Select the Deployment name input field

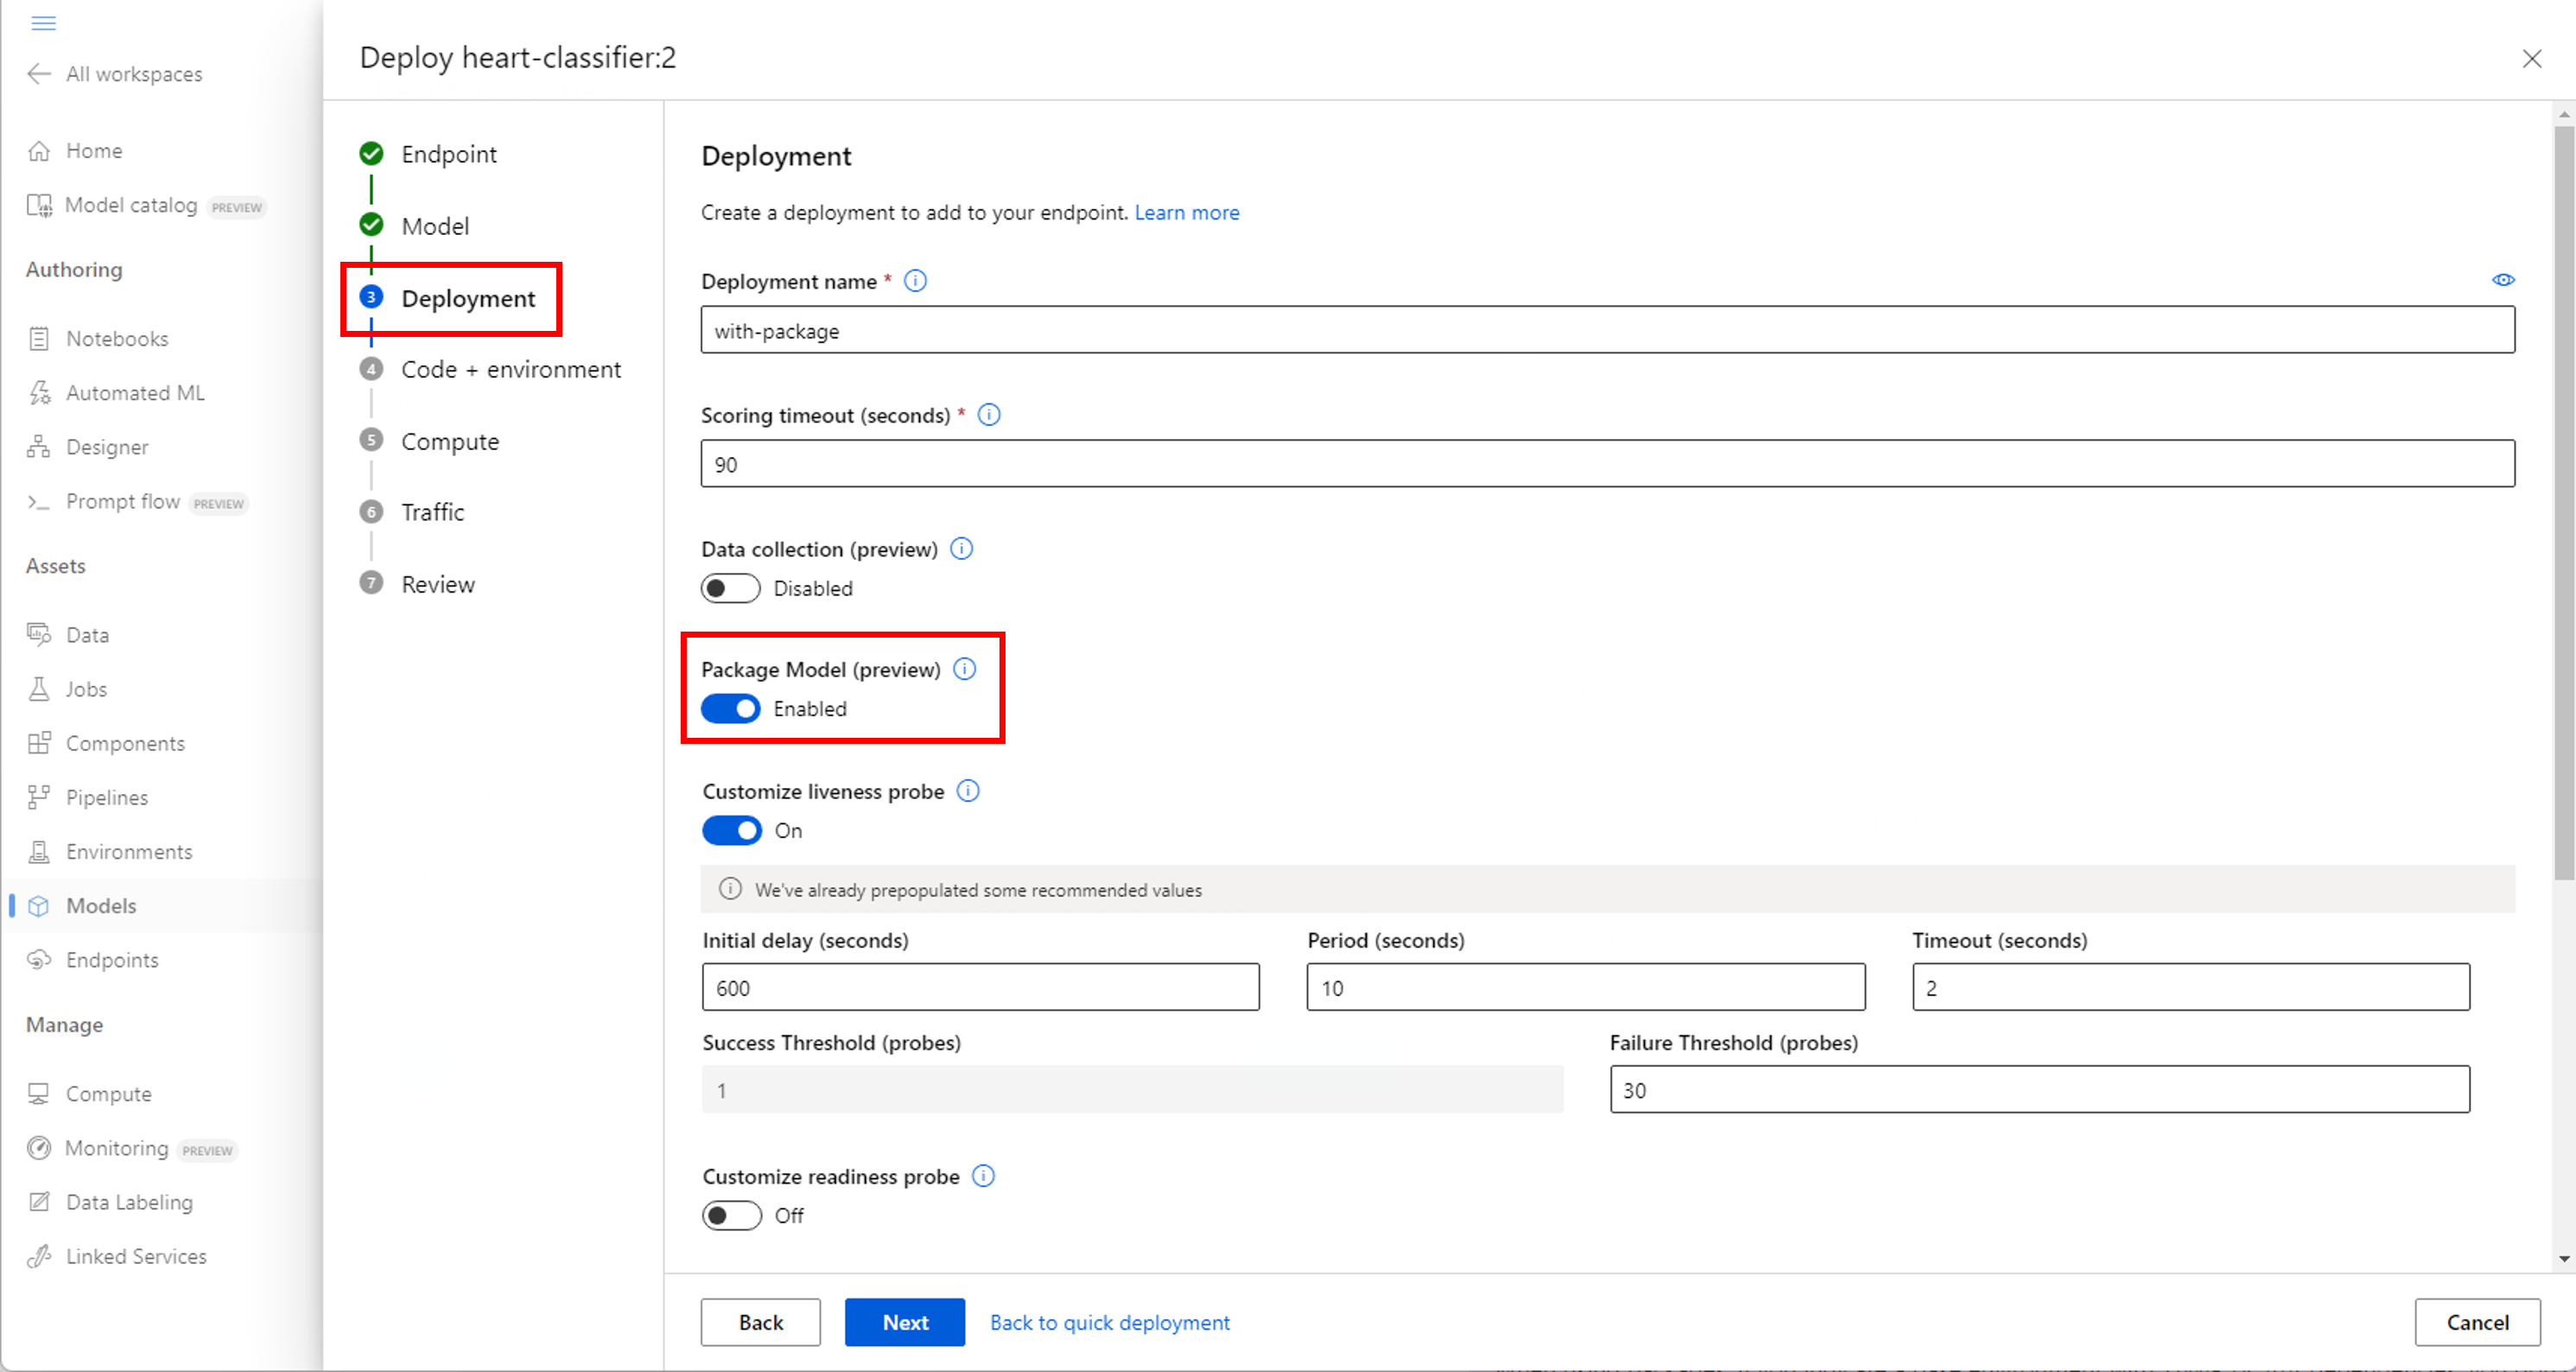pos(1607,331)
